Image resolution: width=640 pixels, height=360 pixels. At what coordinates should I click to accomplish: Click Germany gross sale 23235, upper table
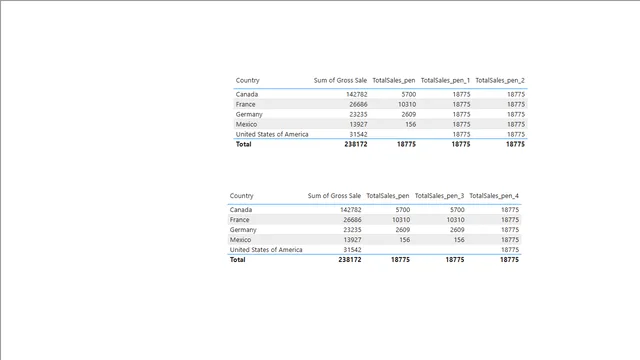358,114
